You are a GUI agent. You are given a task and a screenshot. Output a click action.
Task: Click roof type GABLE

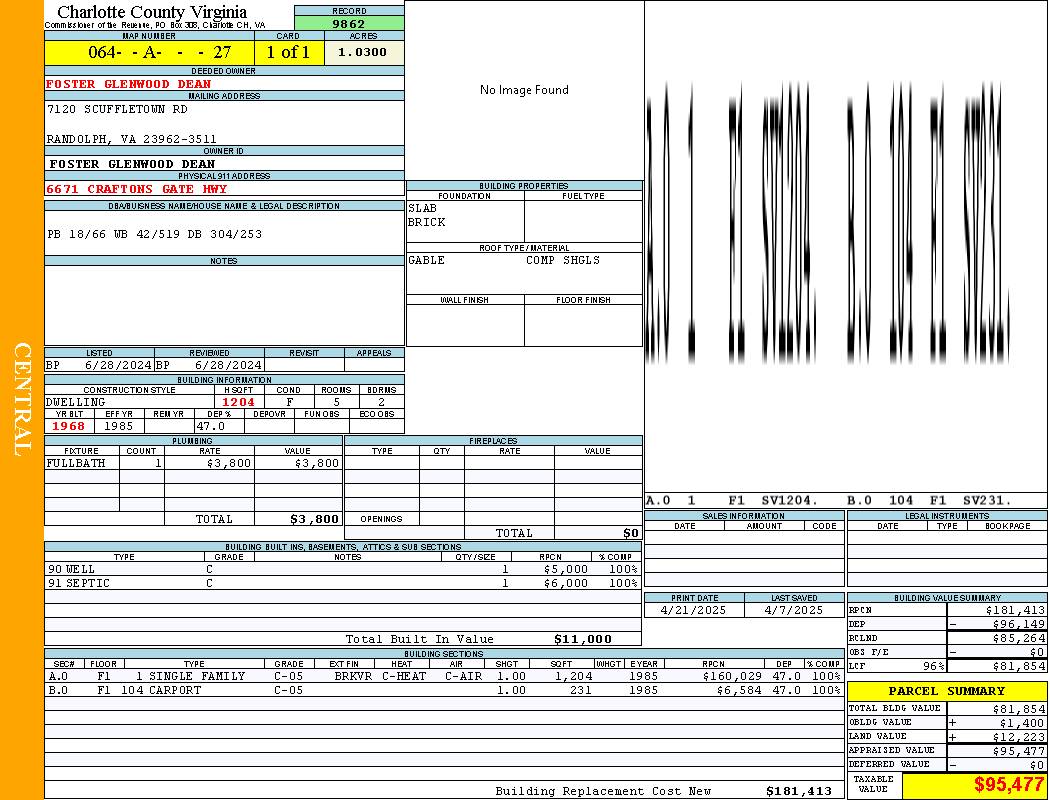[427, 260]
